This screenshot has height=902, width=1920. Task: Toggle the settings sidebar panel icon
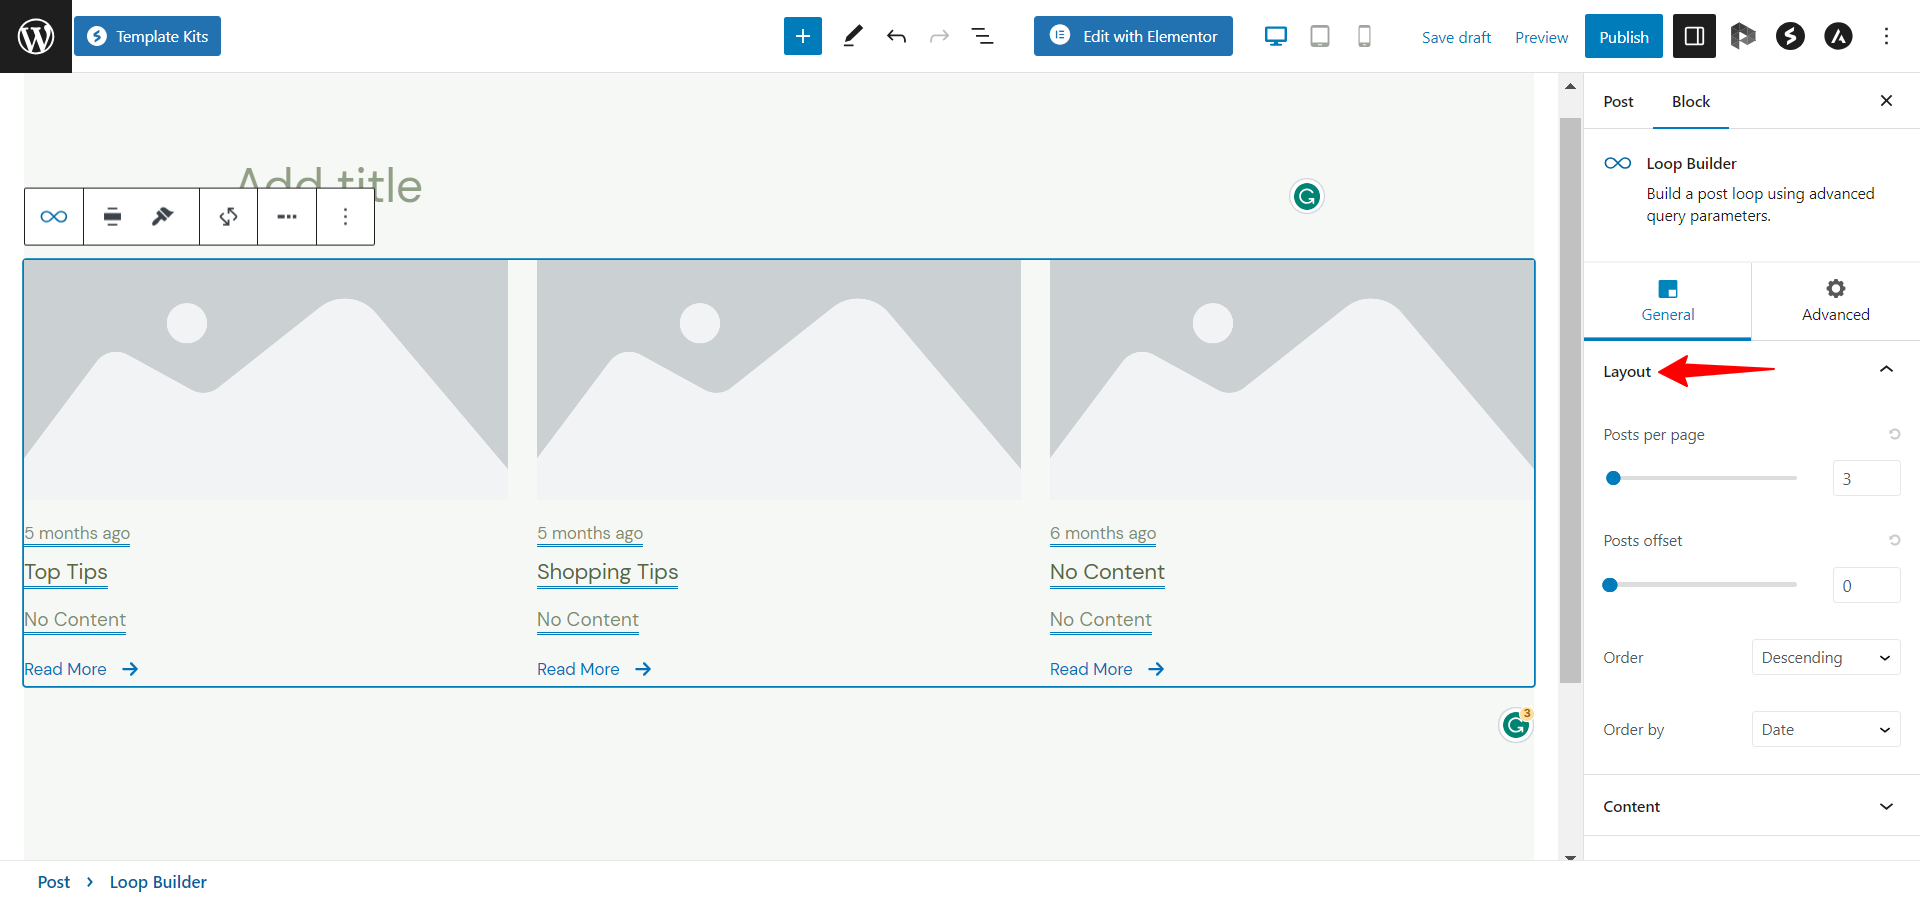coord(1694,36)
